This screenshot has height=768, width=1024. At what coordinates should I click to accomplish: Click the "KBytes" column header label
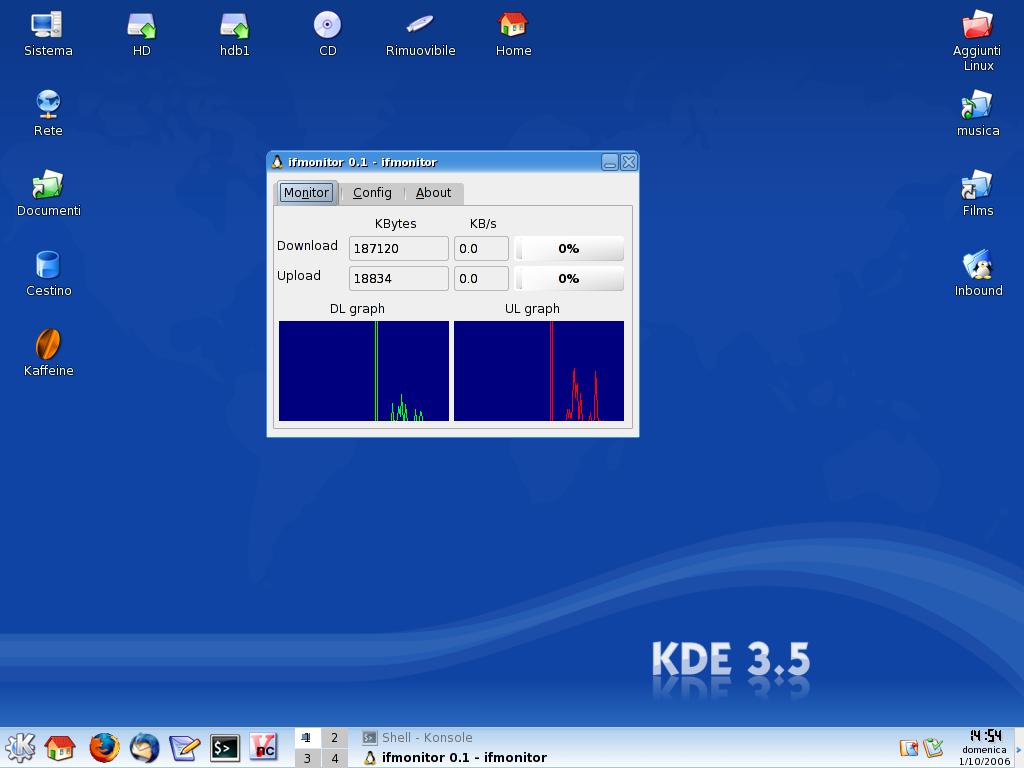click(395, 223)
